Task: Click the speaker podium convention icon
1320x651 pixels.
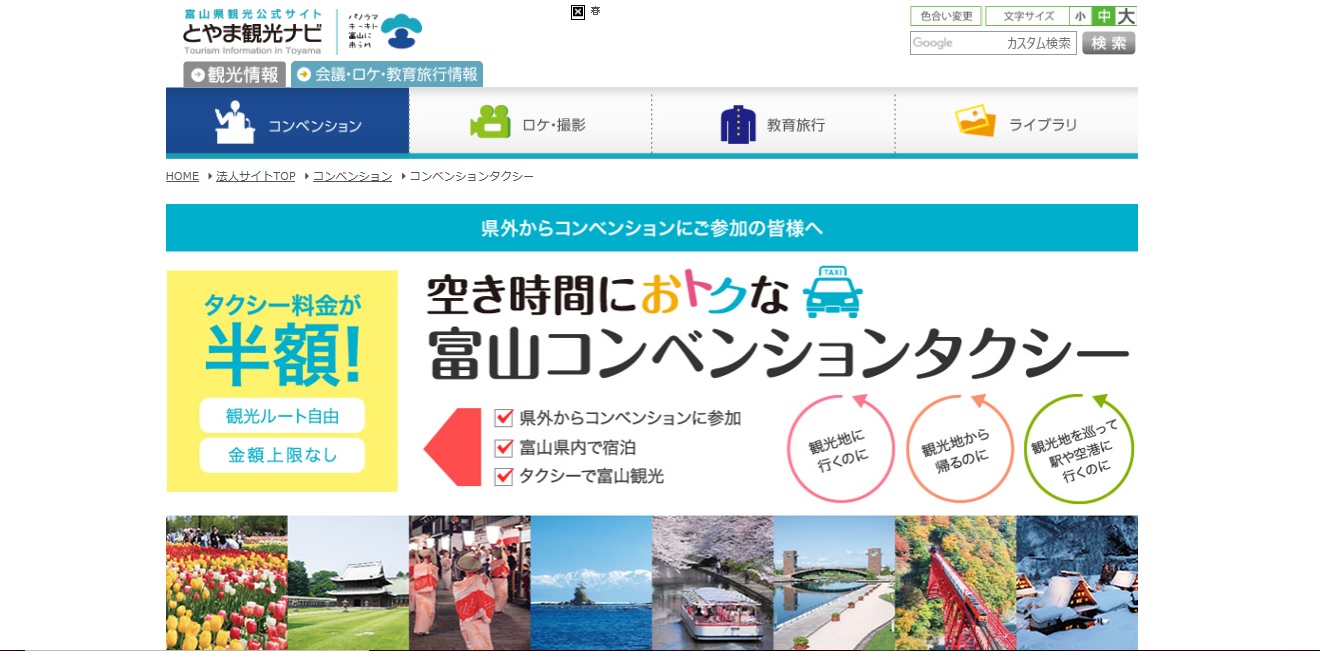Action: (x=236, y=122)
